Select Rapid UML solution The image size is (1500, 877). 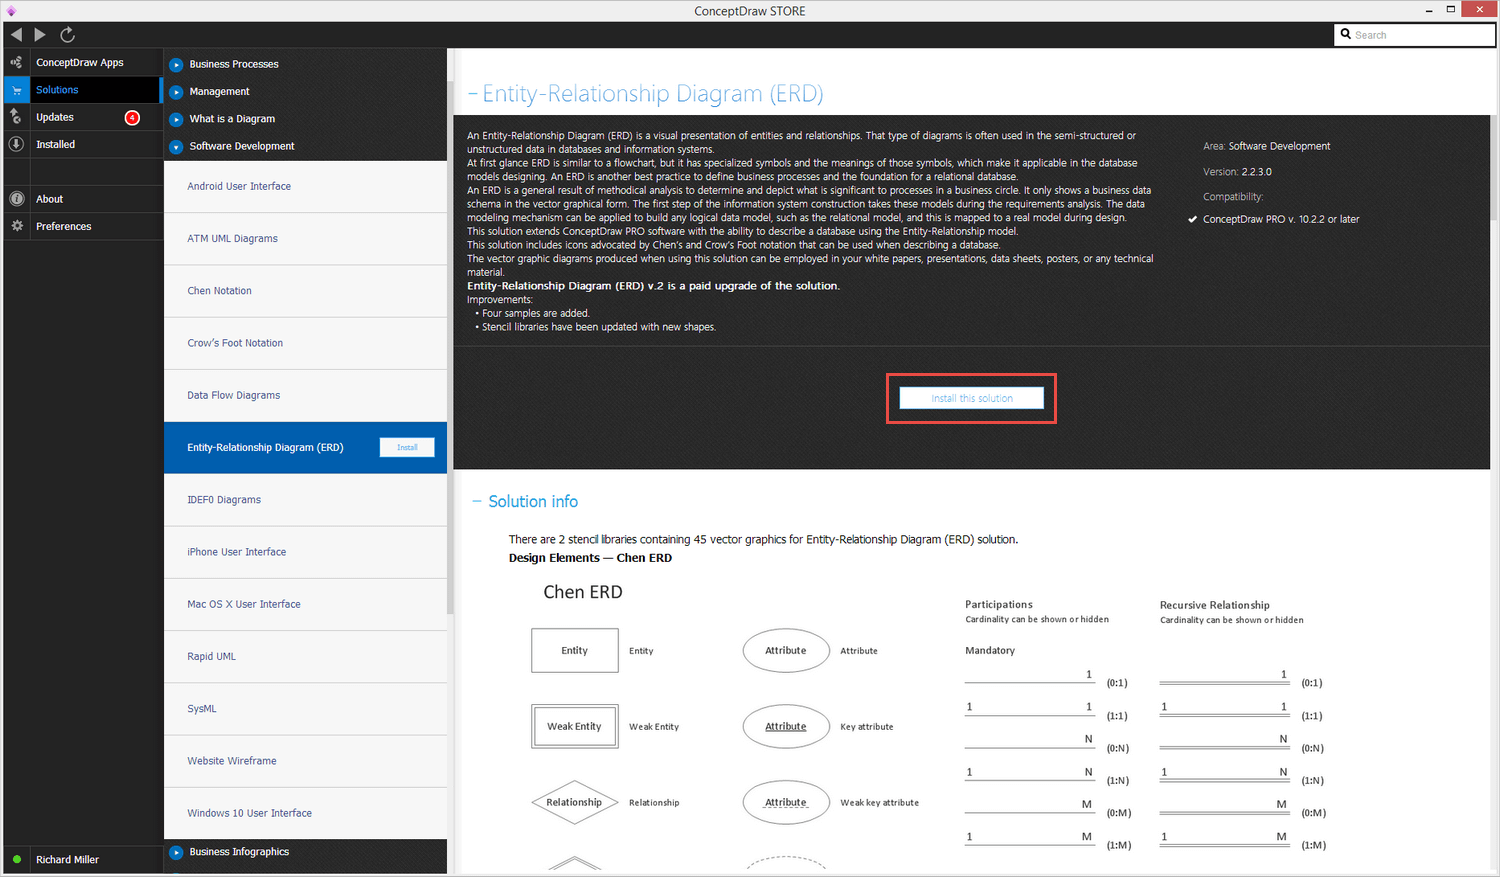click(305, 656)
